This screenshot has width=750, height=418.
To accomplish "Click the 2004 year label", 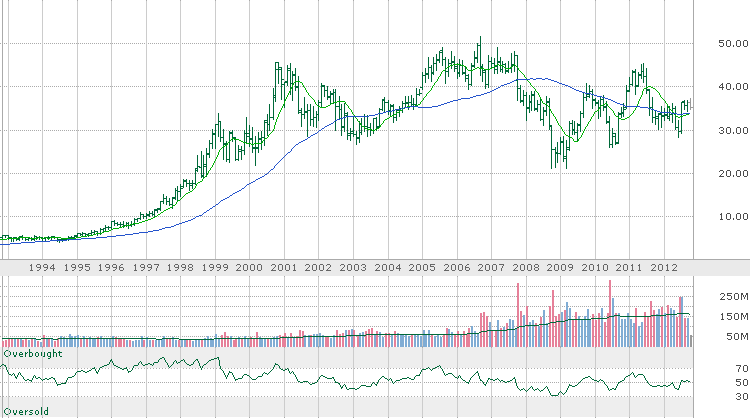I will [x=388, y=268].
